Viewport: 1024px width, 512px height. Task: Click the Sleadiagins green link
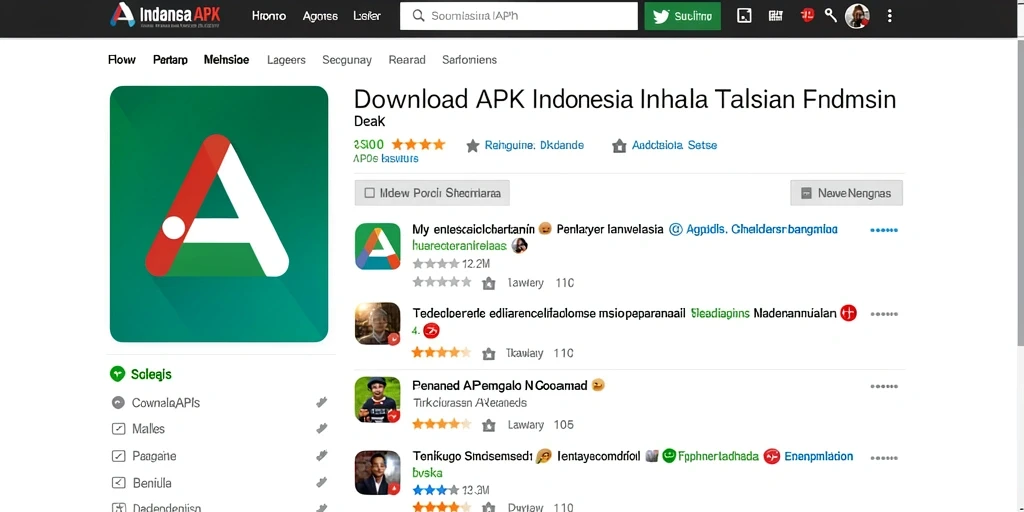click(x=720, y=313)
